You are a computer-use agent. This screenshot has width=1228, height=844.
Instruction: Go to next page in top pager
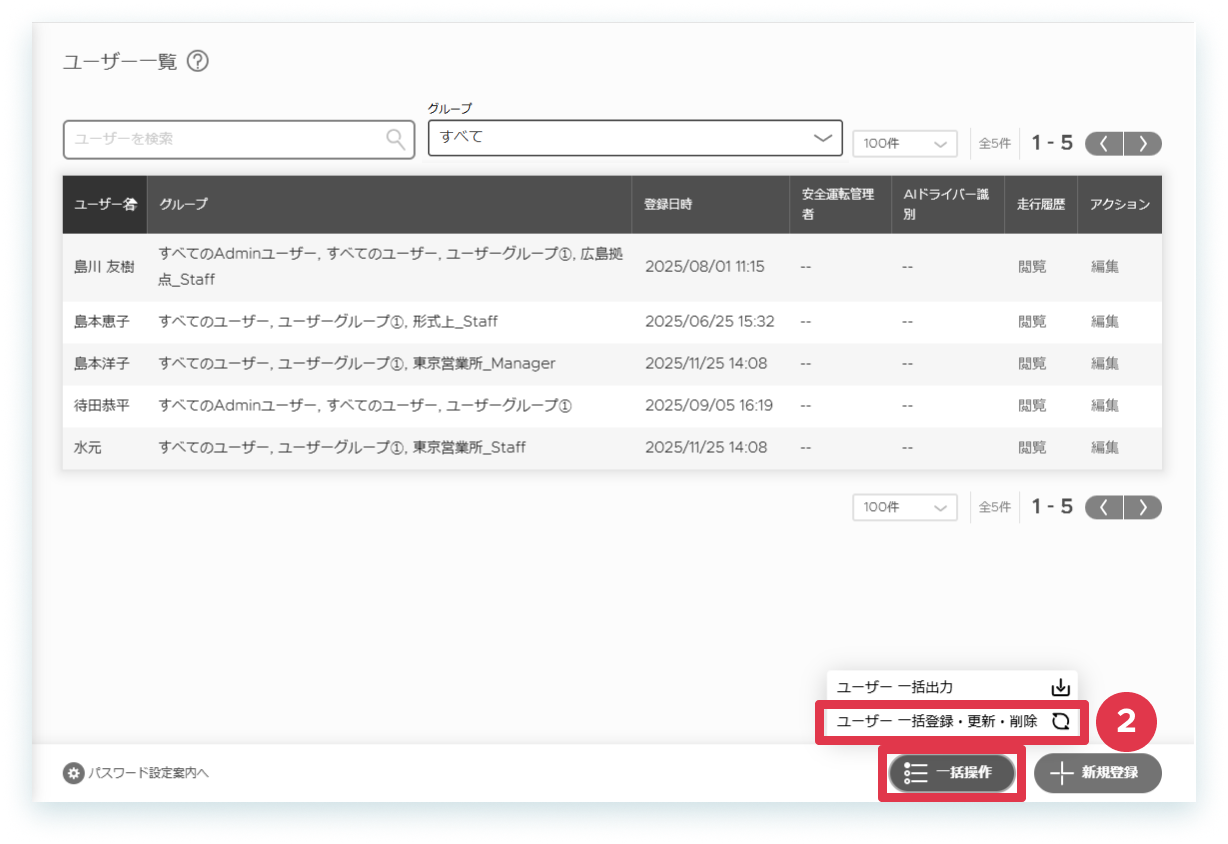pos(1143,143)
